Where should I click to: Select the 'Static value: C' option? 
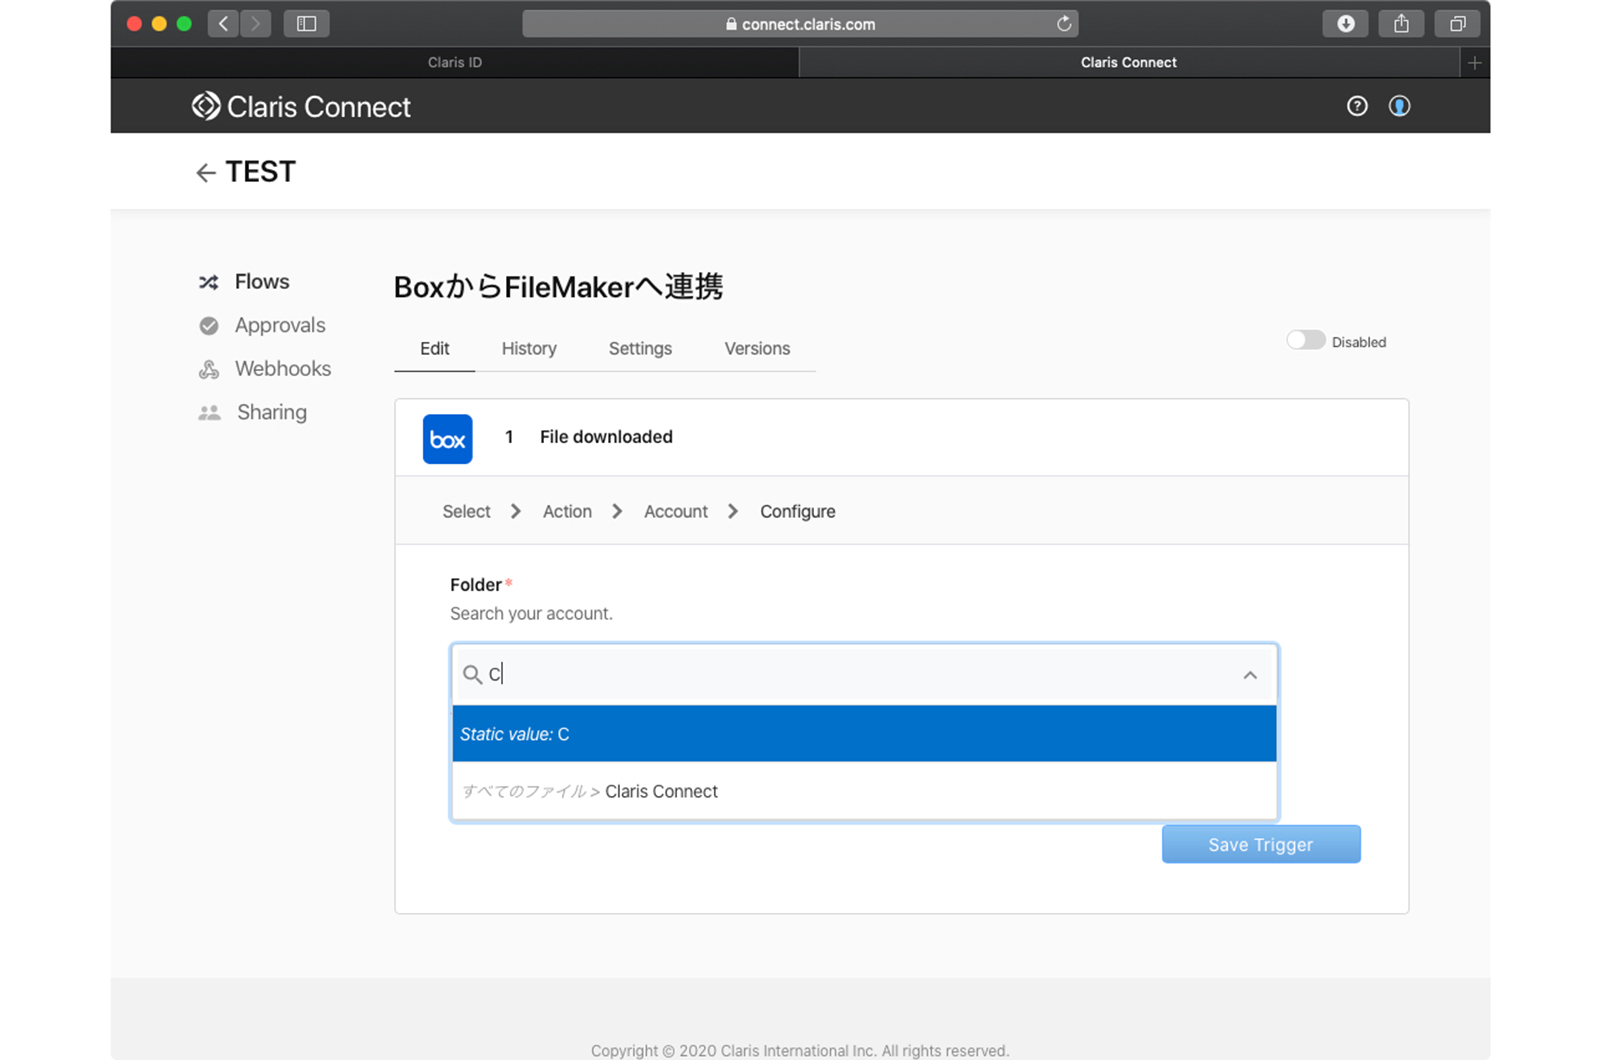pos(864,734)
